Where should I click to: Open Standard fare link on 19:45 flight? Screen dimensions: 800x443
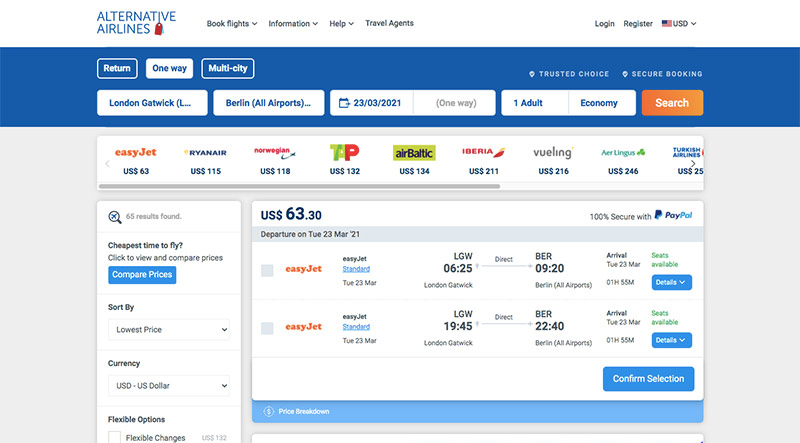[x=356, y=327]
